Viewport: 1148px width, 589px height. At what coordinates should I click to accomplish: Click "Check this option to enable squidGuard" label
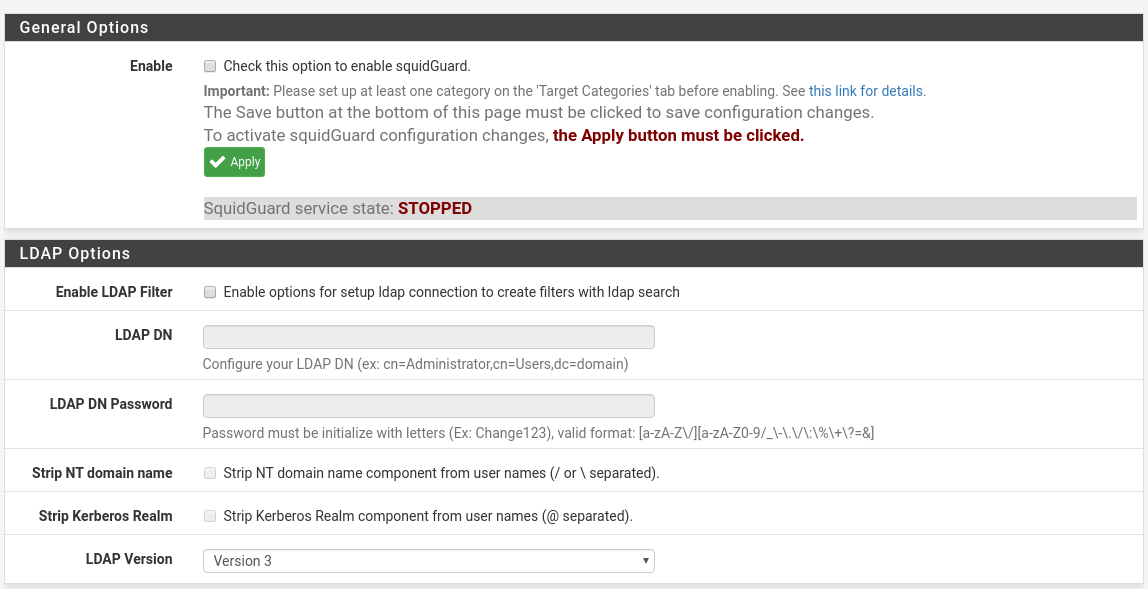click(x=347, y=66)
